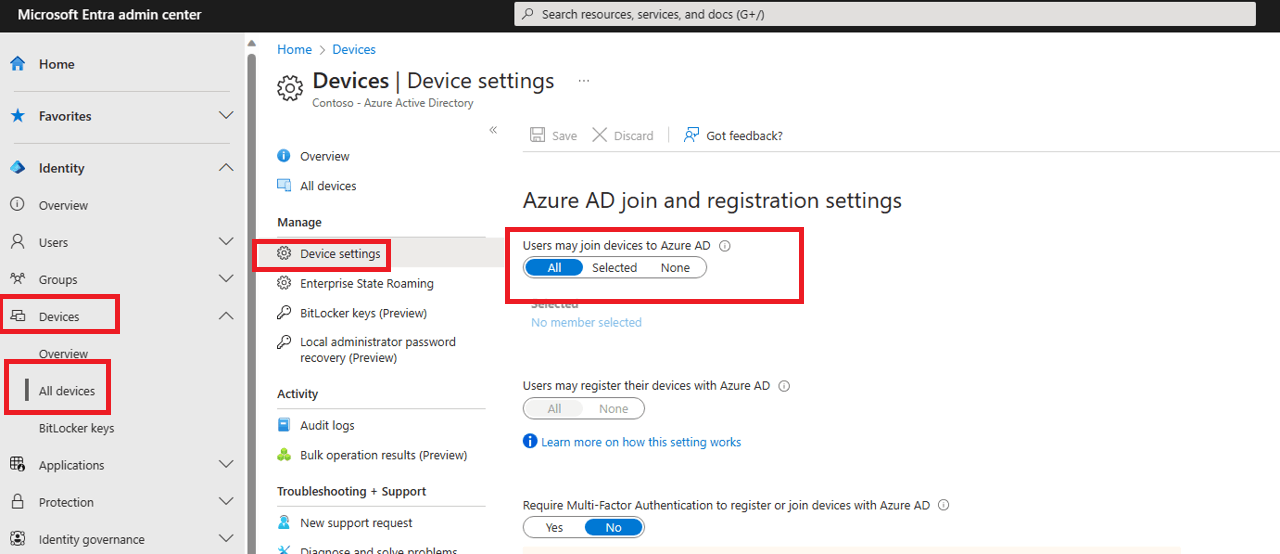Click the Home house icon in sidebar
Image resolution: width=1280 pixels, height=554 pixels.
coord(18,64)
